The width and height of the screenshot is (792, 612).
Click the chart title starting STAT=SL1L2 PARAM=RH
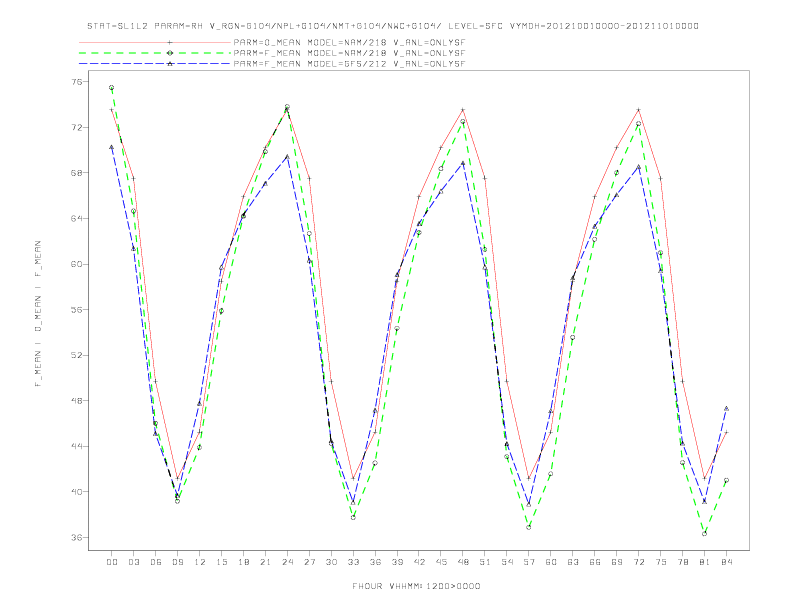[x=393, y=26]
